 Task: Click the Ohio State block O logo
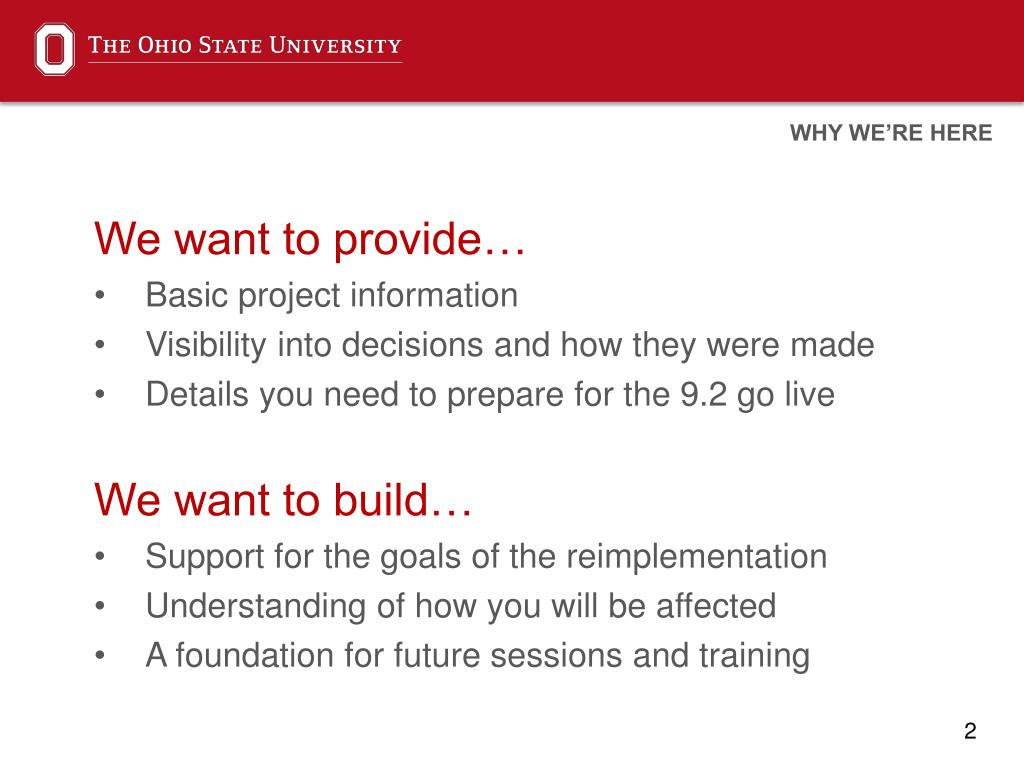(54, 49)
